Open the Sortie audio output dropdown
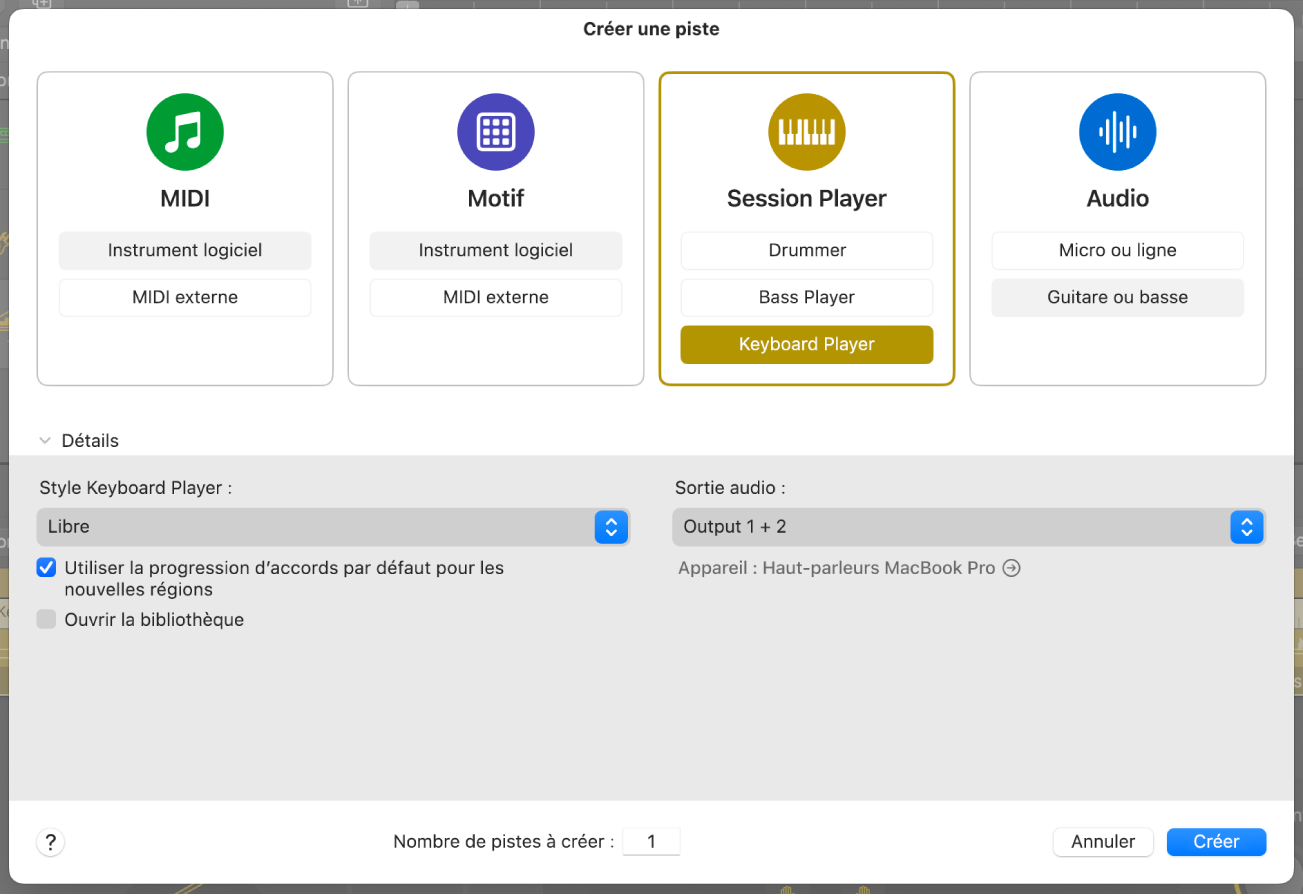The height and width of the screenshot is (896, 1303). click(1247, 527)
